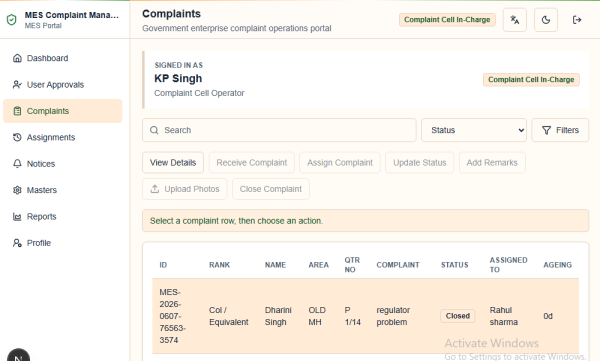Click the RANK column header
This screenshot has height=361, width=600.
point(220,265)
